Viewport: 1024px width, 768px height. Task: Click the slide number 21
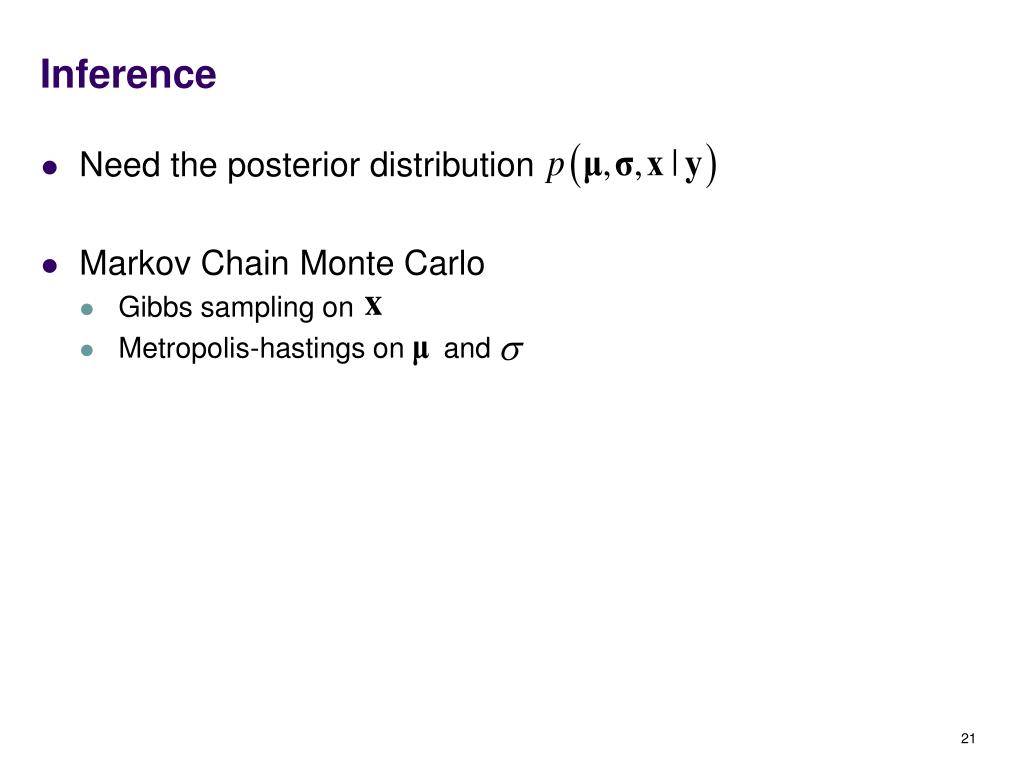(968, 739)
